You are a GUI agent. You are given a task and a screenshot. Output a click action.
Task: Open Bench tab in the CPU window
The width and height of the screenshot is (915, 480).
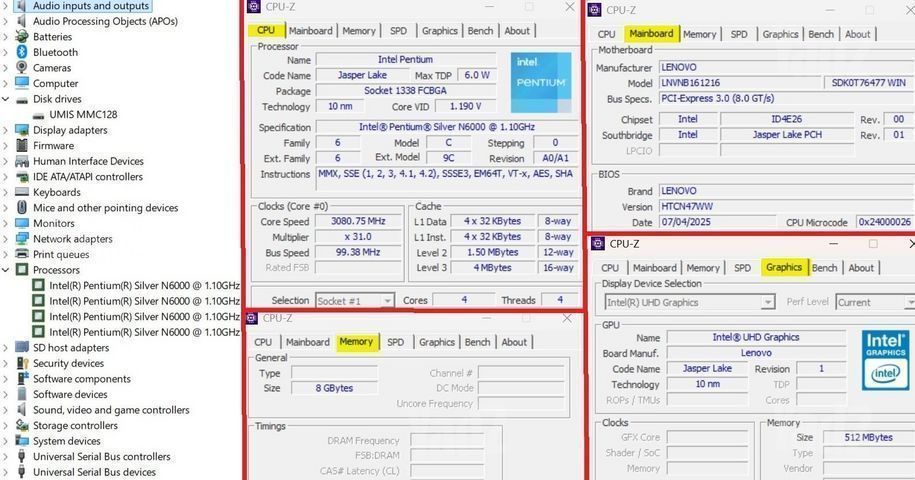[480, 30]
